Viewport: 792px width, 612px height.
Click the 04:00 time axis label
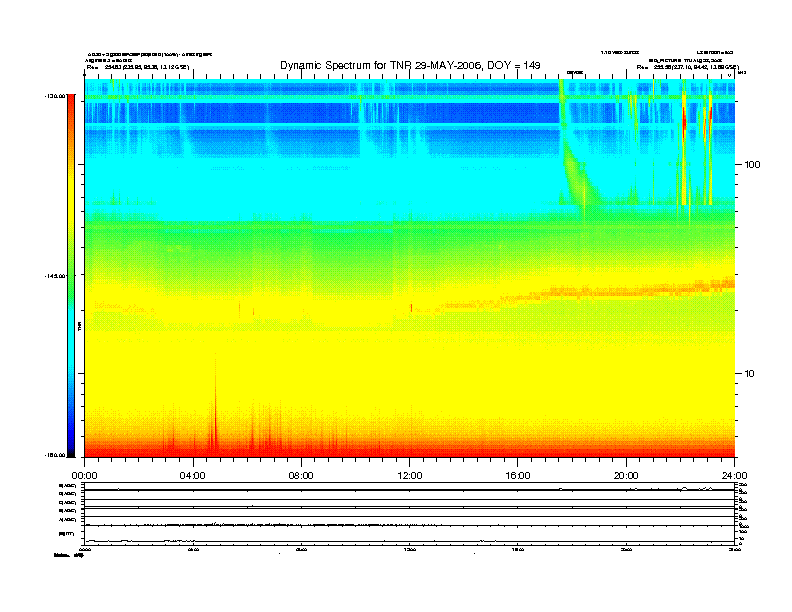click(192, 476)
